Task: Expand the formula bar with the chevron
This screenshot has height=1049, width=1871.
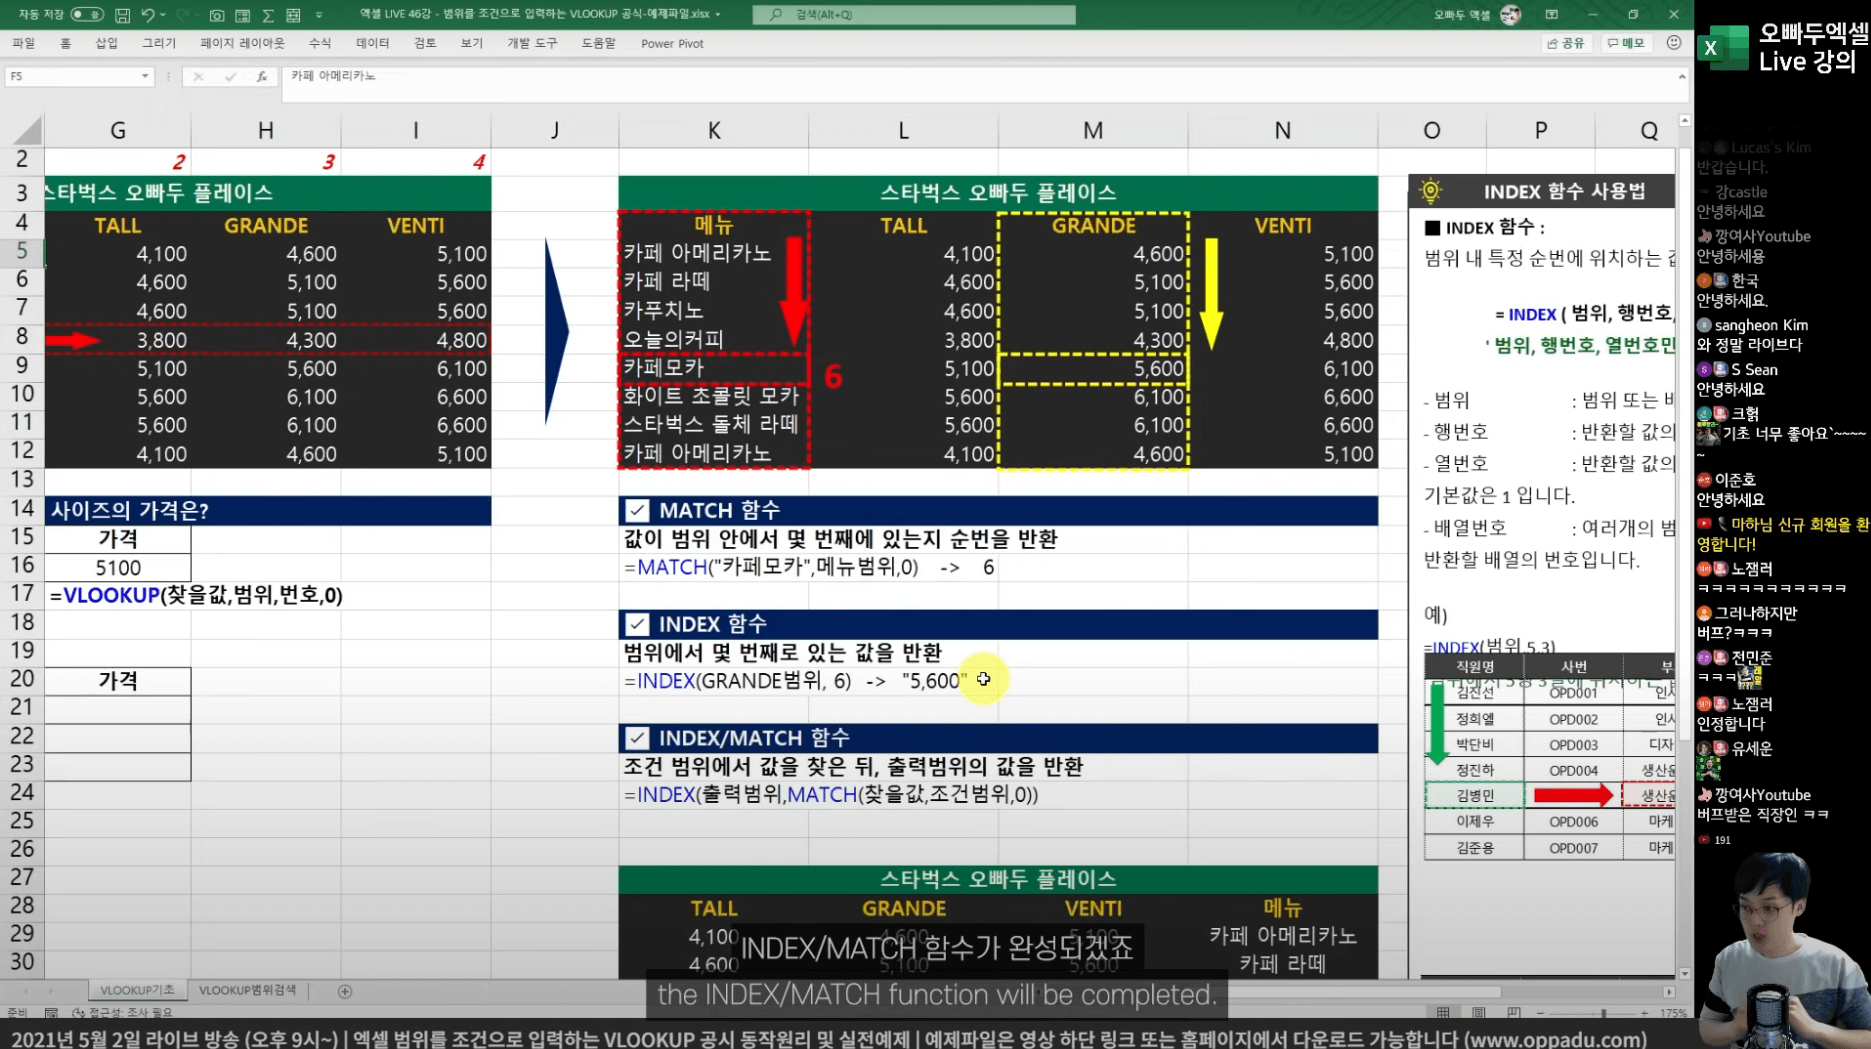Action: [1681, 76]
